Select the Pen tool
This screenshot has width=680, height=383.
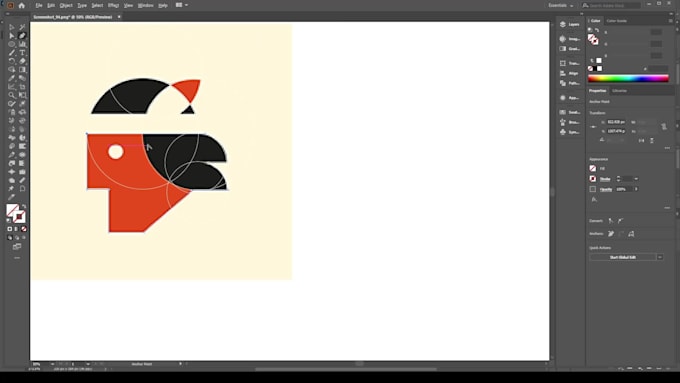point(22,36)
